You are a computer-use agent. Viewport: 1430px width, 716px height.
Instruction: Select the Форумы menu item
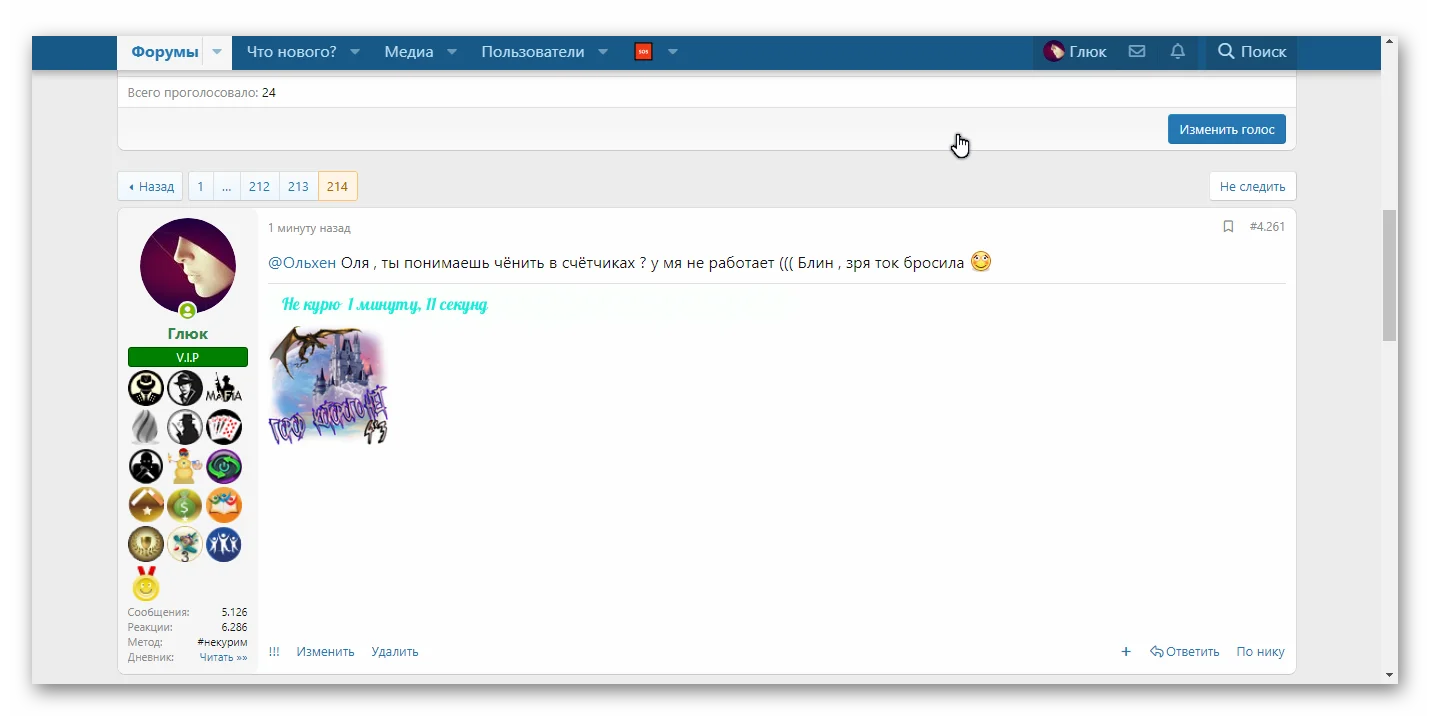point(166,51)
